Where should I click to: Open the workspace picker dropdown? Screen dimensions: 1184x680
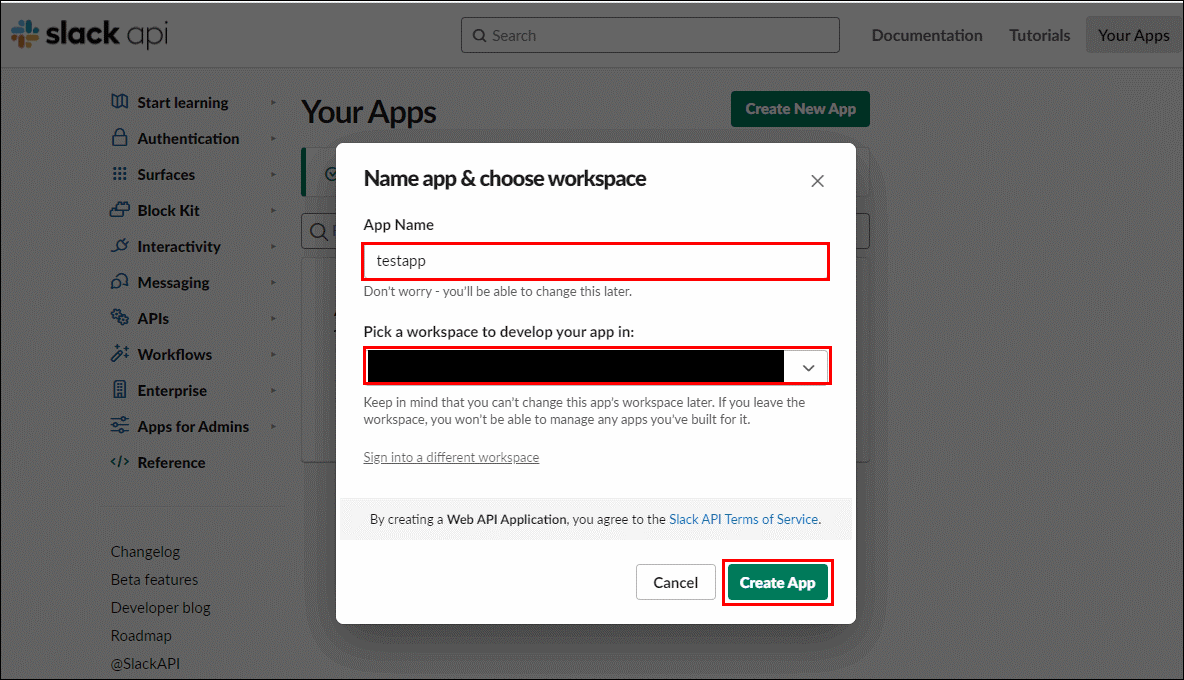pos(597,367)
